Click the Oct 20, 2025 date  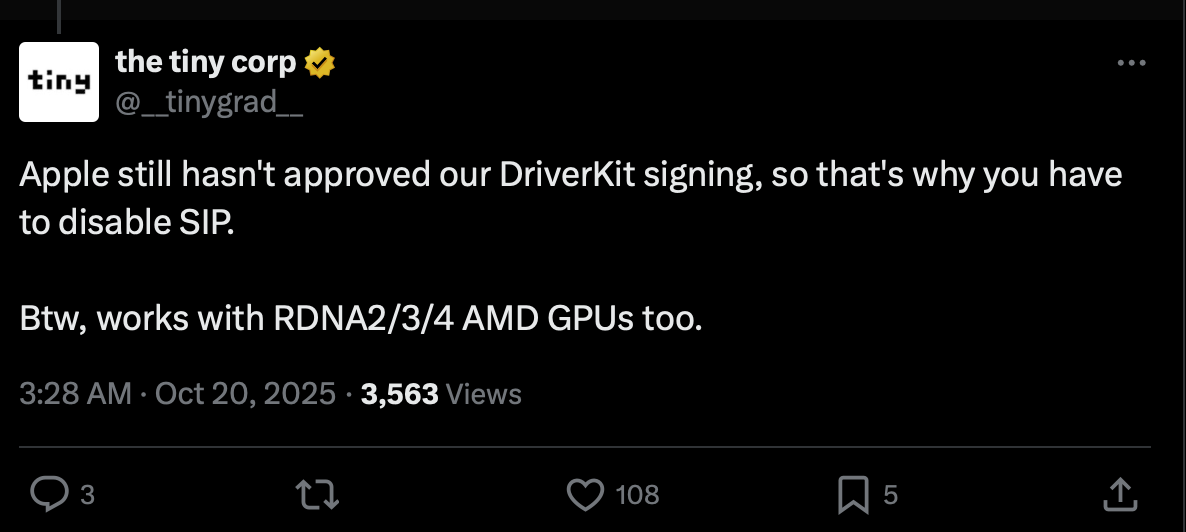tap(246, 393)
